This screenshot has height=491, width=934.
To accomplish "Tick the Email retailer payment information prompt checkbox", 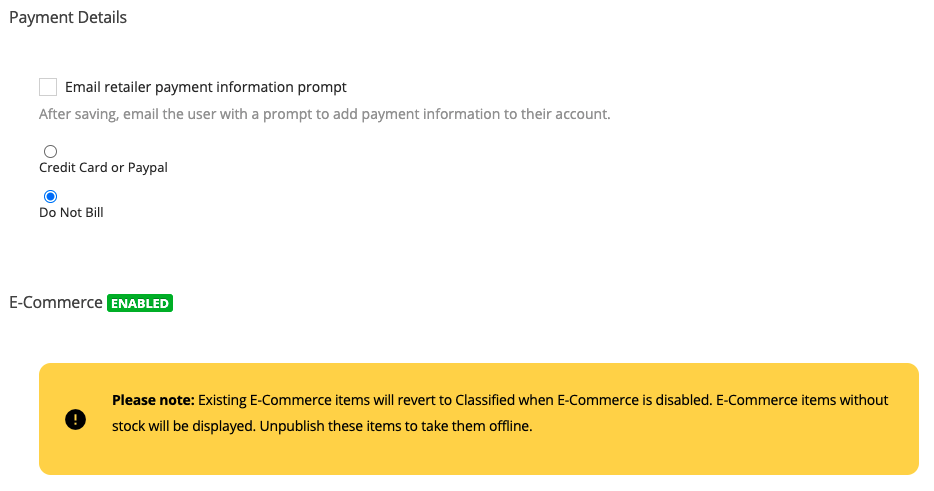I will (x=48, y=87).
